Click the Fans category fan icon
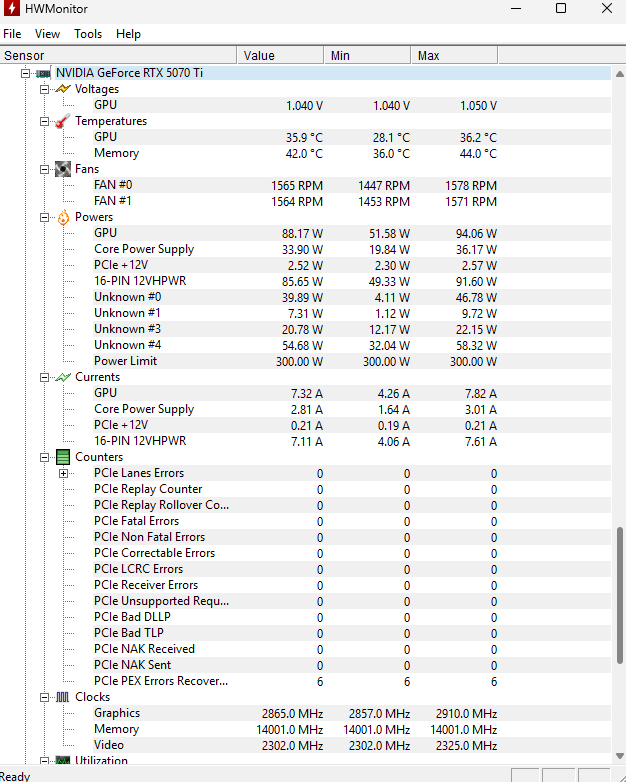The width and height of the screenshot is (626, 782). click(x=62, y=169)
